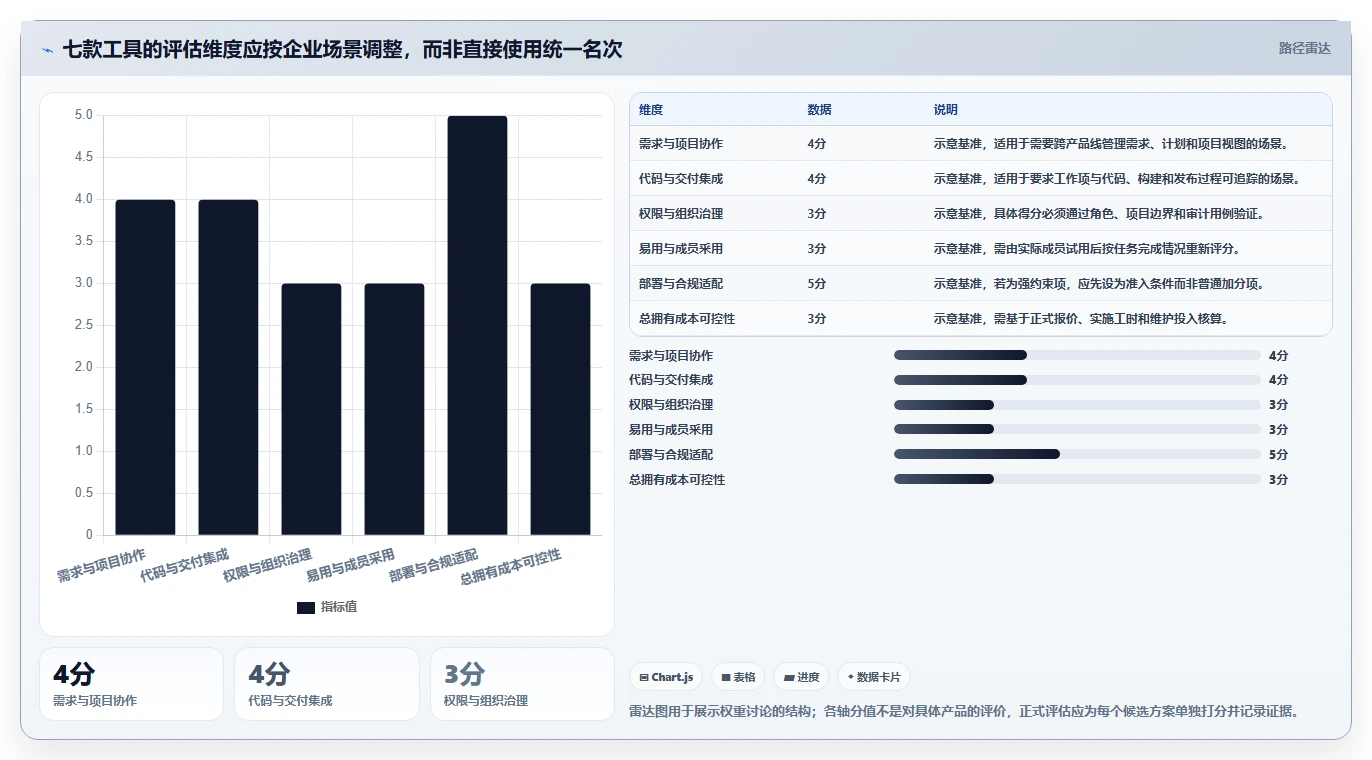Open the 4分 代码与交付集成 data card
The width and height of the screenshot is (1372, 760).
[327, 684]
